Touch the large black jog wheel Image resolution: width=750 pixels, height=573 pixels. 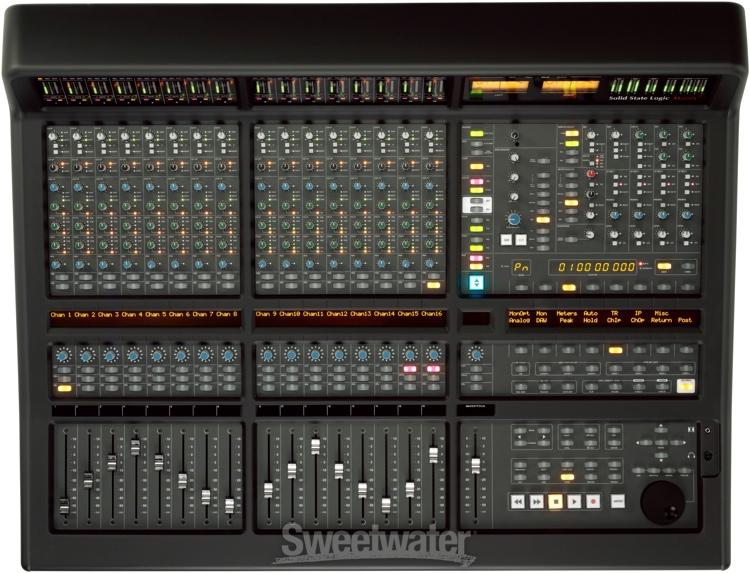point(663,502)
